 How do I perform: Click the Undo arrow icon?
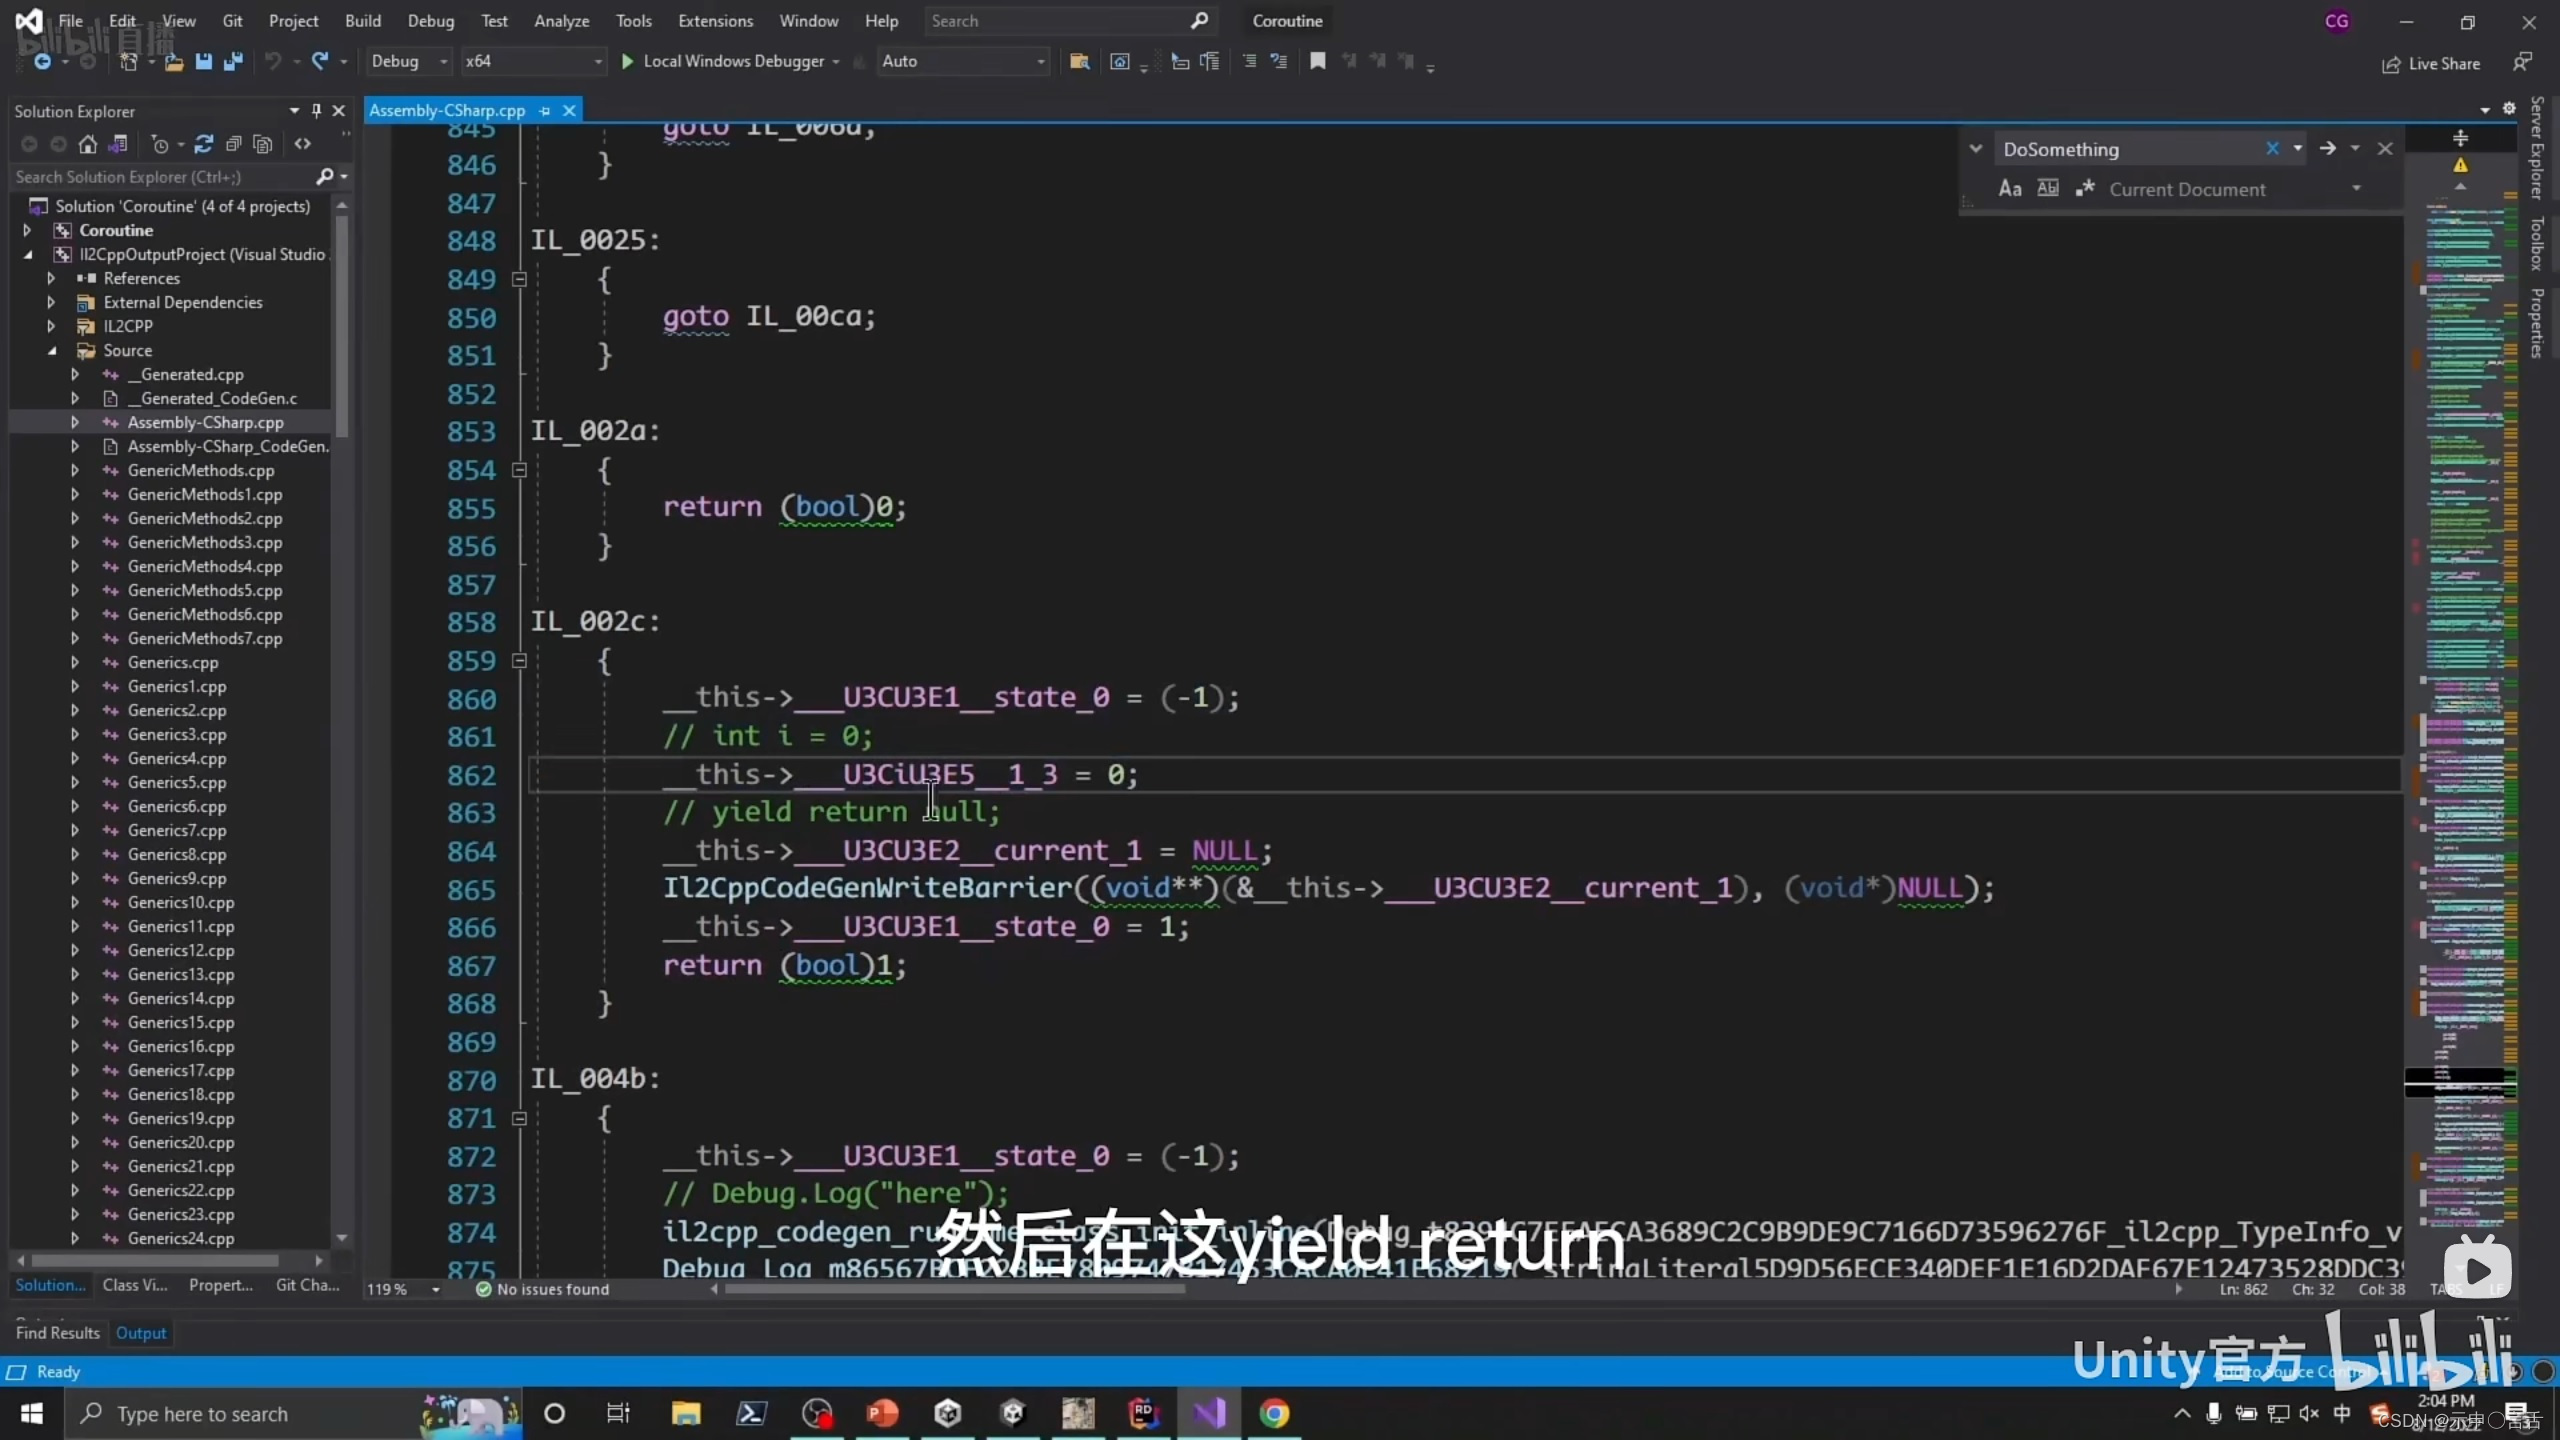click(272, 62)
